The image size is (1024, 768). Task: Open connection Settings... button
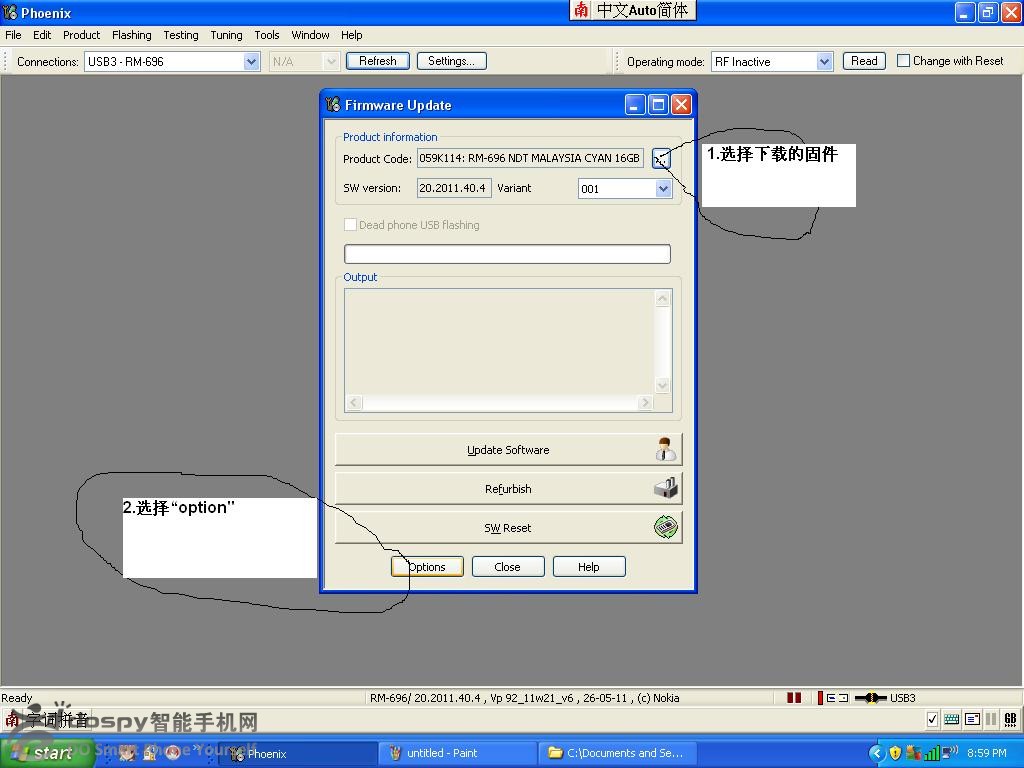pyautogui.click(x=451, y=61)
